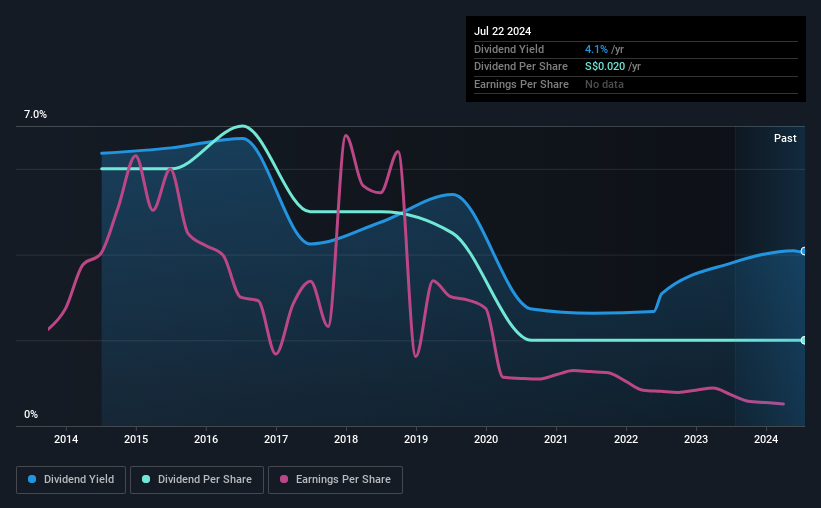Image resolution: width=821 pixels, height=508 pixels.
Task: Click the No data earnings value
Action: point(604,84)
